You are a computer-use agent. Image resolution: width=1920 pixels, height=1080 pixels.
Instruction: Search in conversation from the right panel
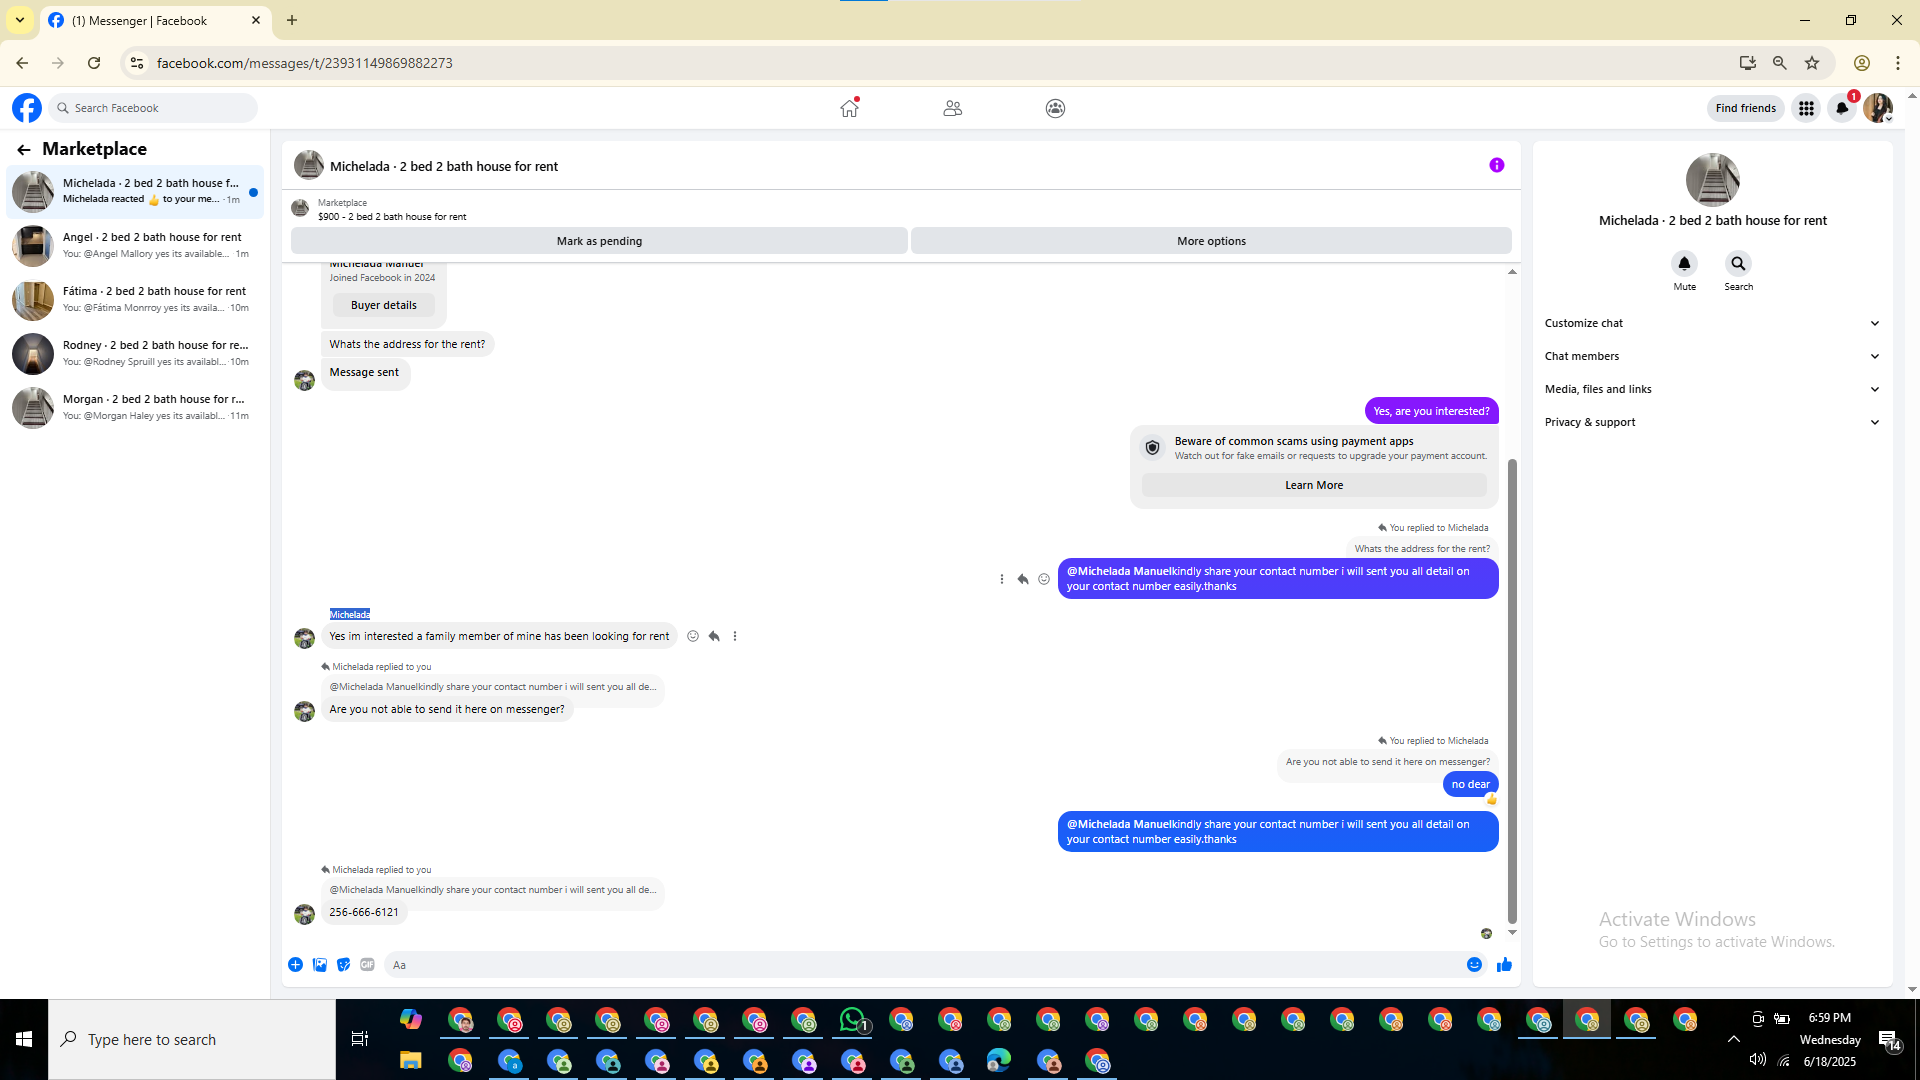point(1738,264)
